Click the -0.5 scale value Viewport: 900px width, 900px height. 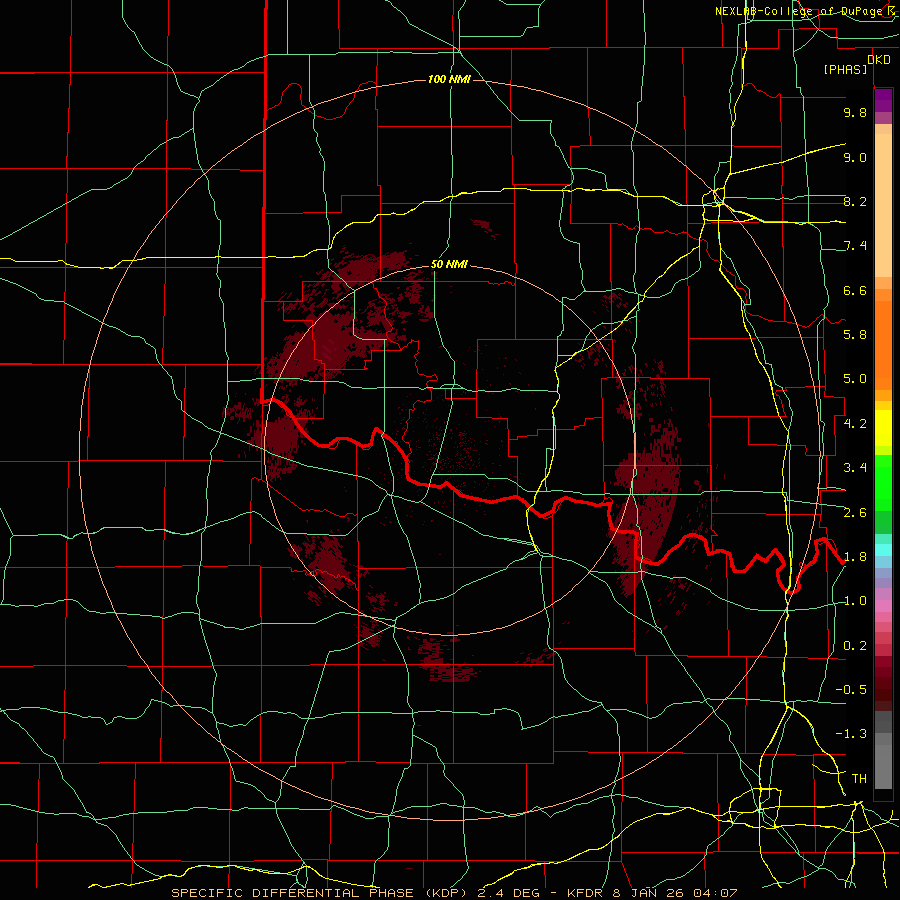tap(851, 690)
